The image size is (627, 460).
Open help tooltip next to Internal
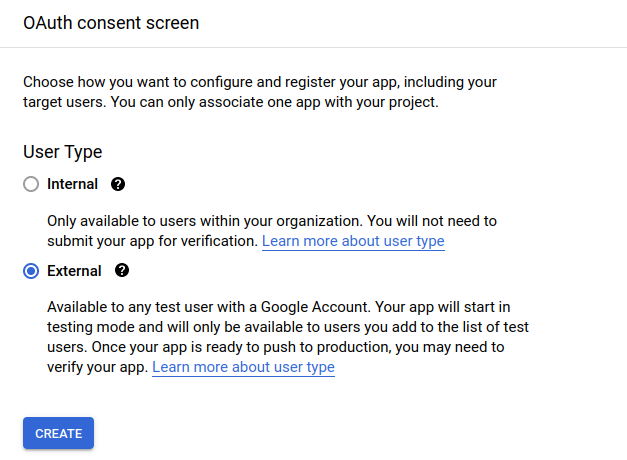118,184
